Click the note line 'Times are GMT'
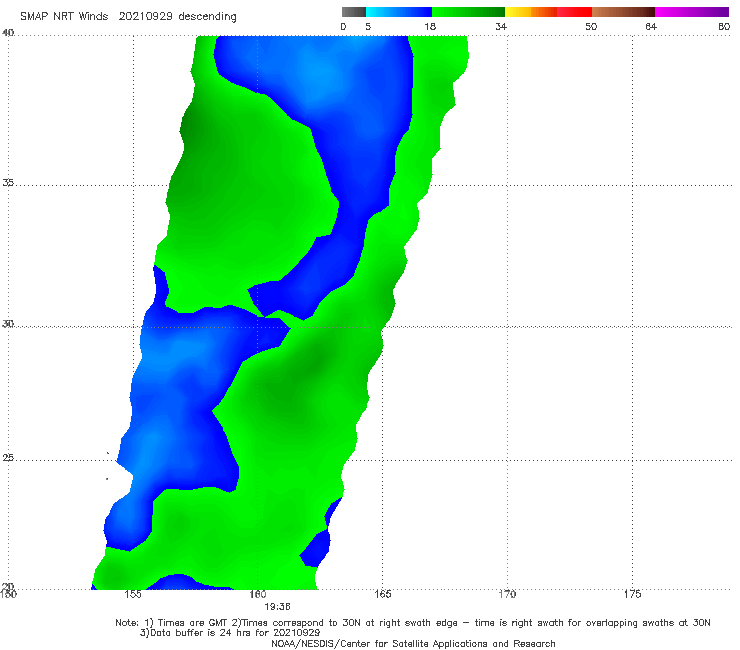Screen dimensions: 740x650 click(193, 623)
